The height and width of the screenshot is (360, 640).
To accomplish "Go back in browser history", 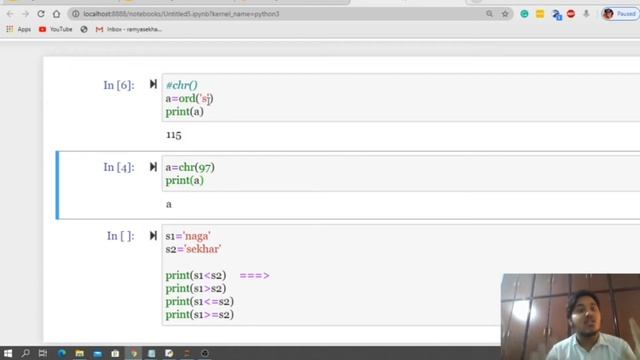I will [10, 14].
